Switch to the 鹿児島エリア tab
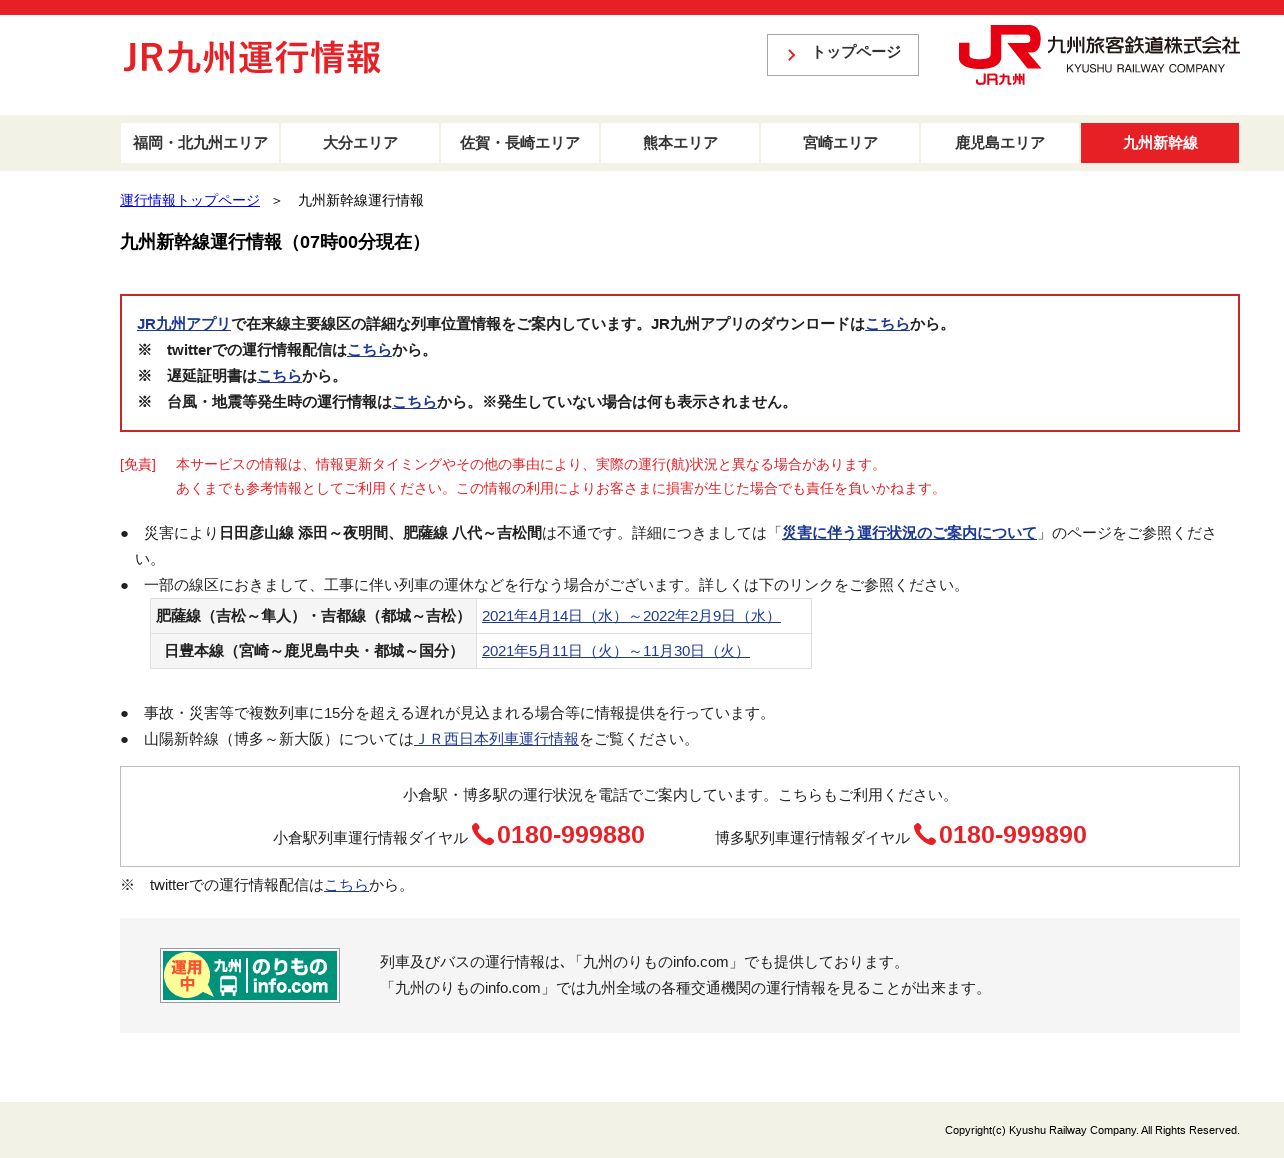This screenshot has height=1158, width=1284. click(x=1000, y=143)
